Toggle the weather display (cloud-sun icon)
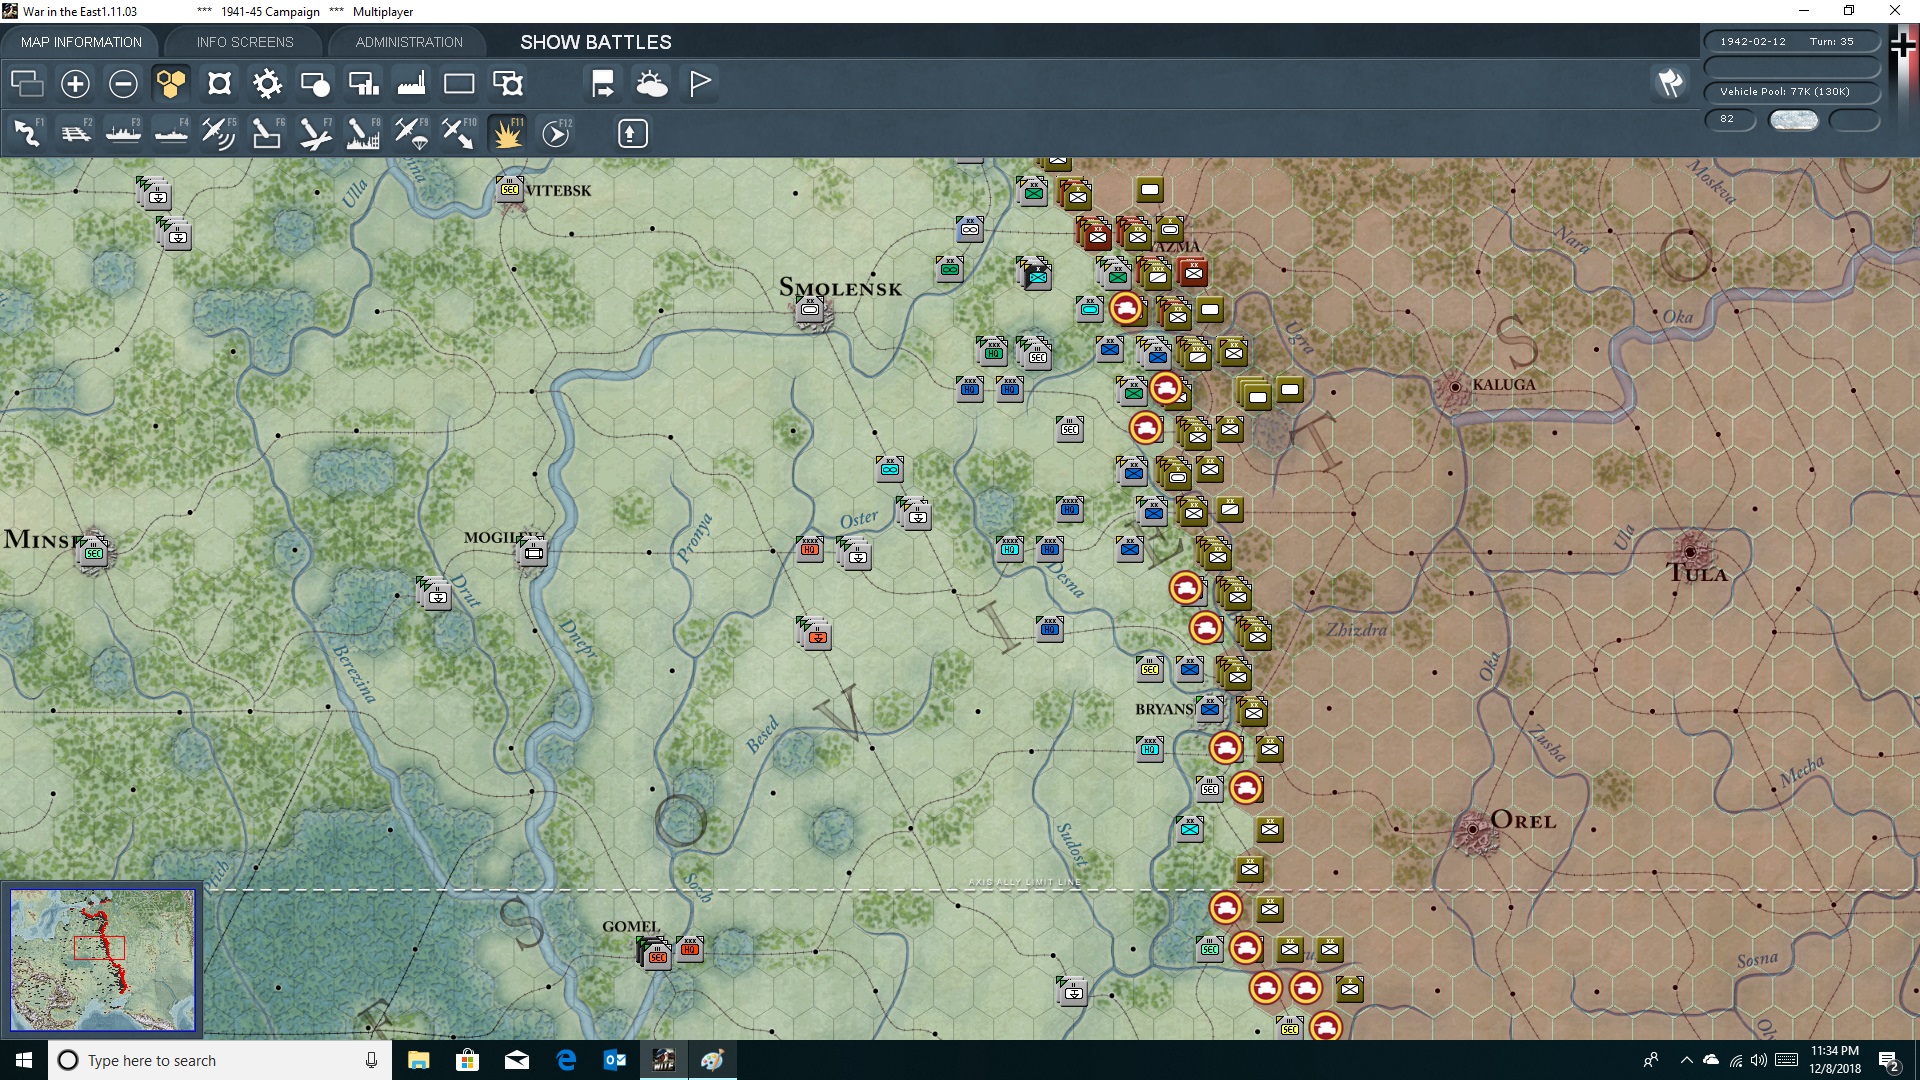 (652, 84)
